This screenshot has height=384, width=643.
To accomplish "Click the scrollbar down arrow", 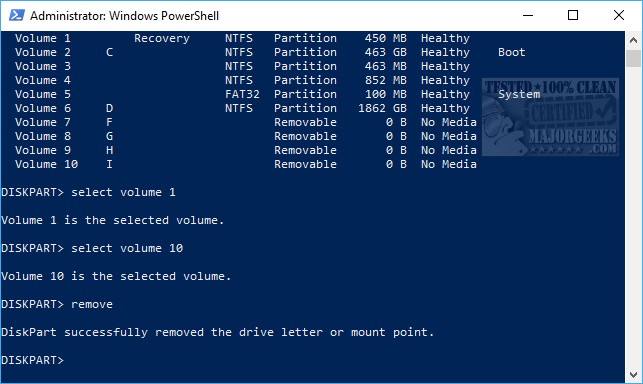I will point(633,374).
